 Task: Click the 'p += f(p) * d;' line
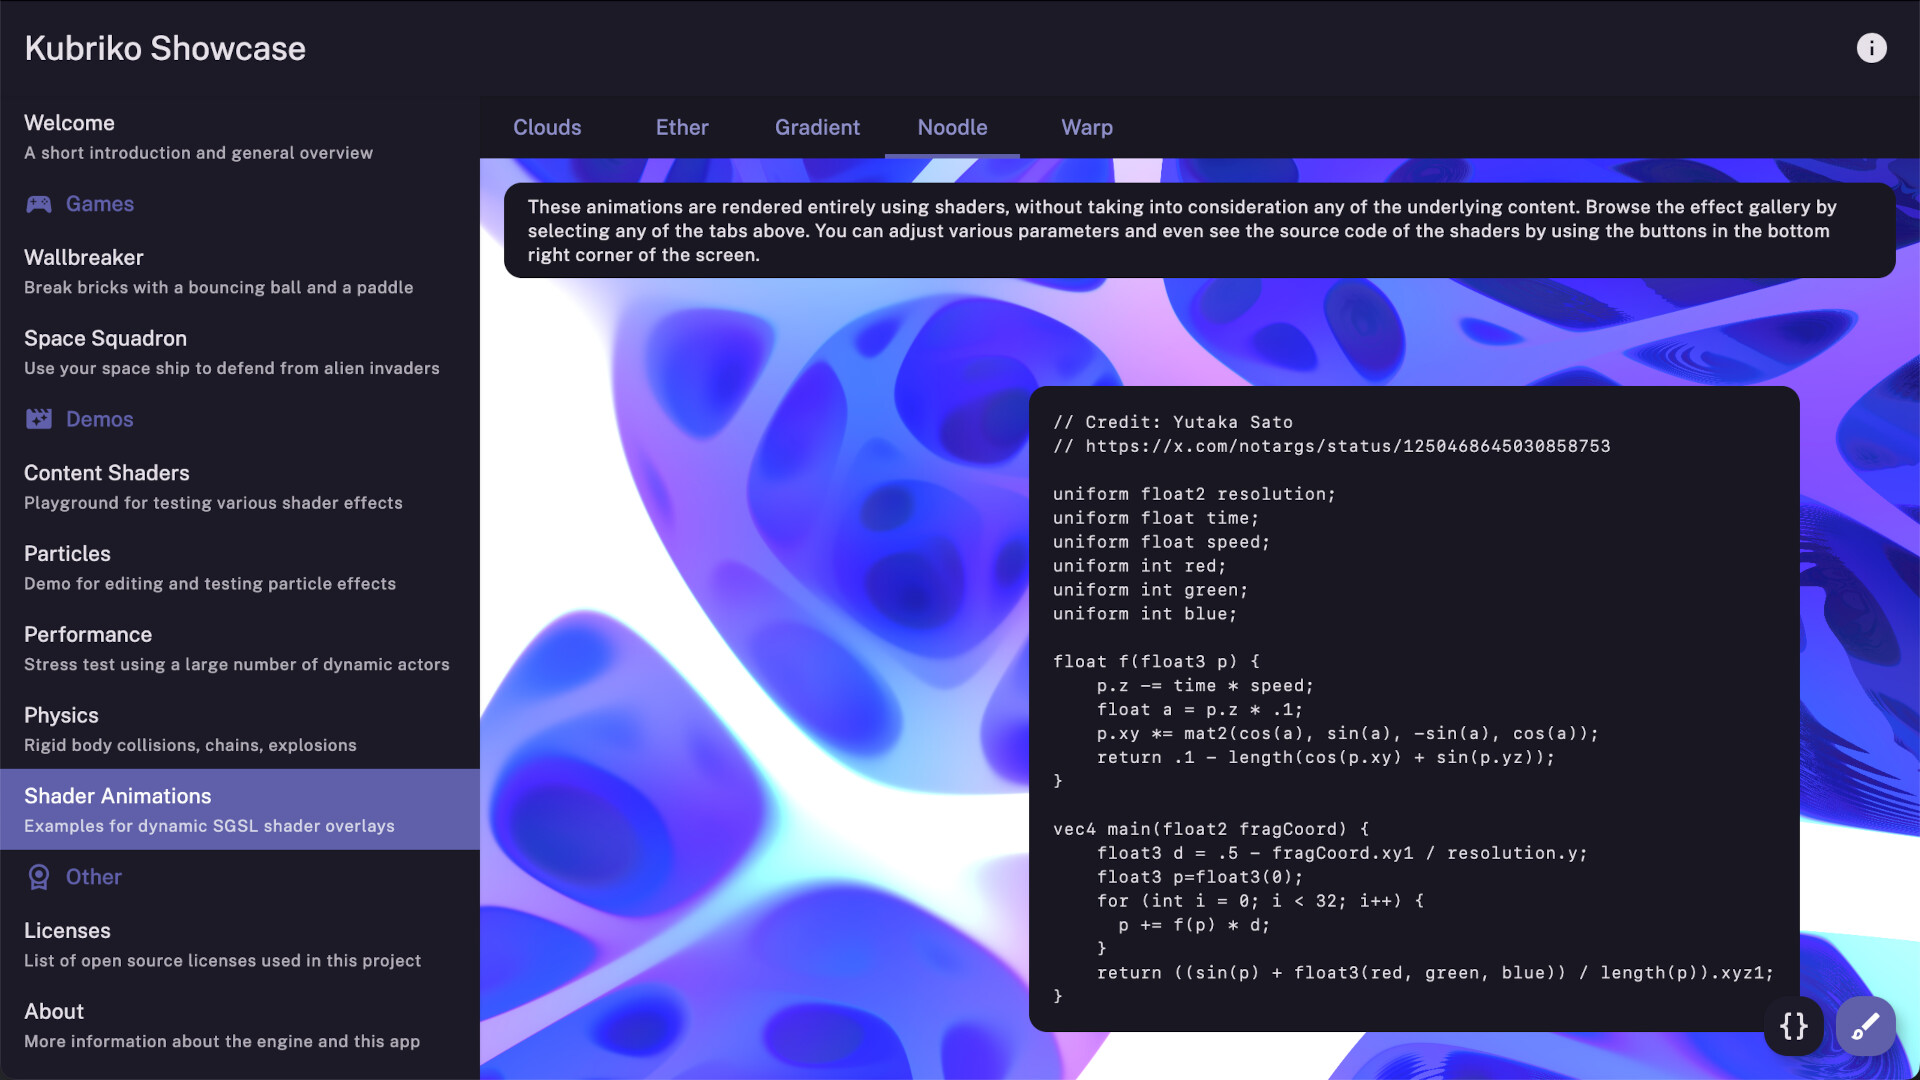pyautogui.click(x=1194, y=925)
